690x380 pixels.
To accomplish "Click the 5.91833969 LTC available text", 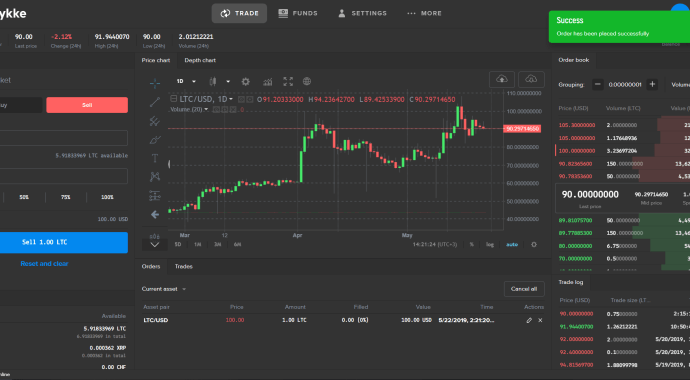I will point(92,156).
